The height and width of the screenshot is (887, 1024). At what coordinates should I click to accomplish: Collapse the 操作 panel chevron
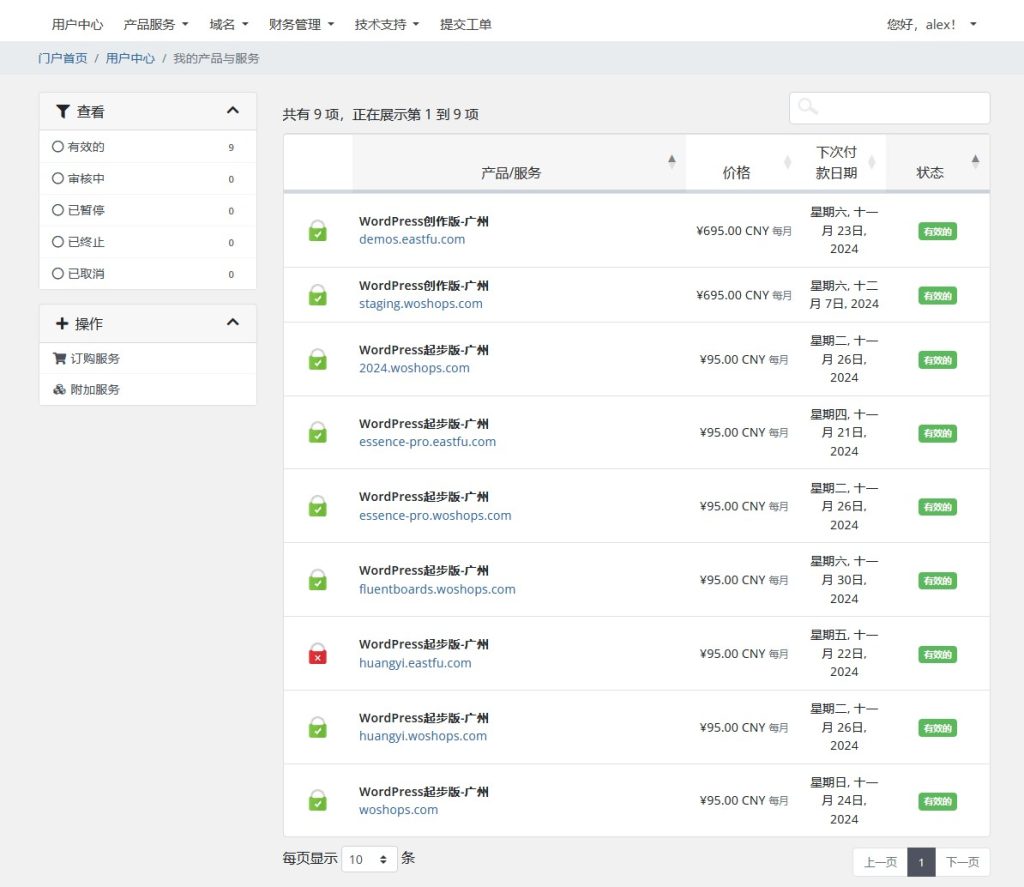coord(233,323)
